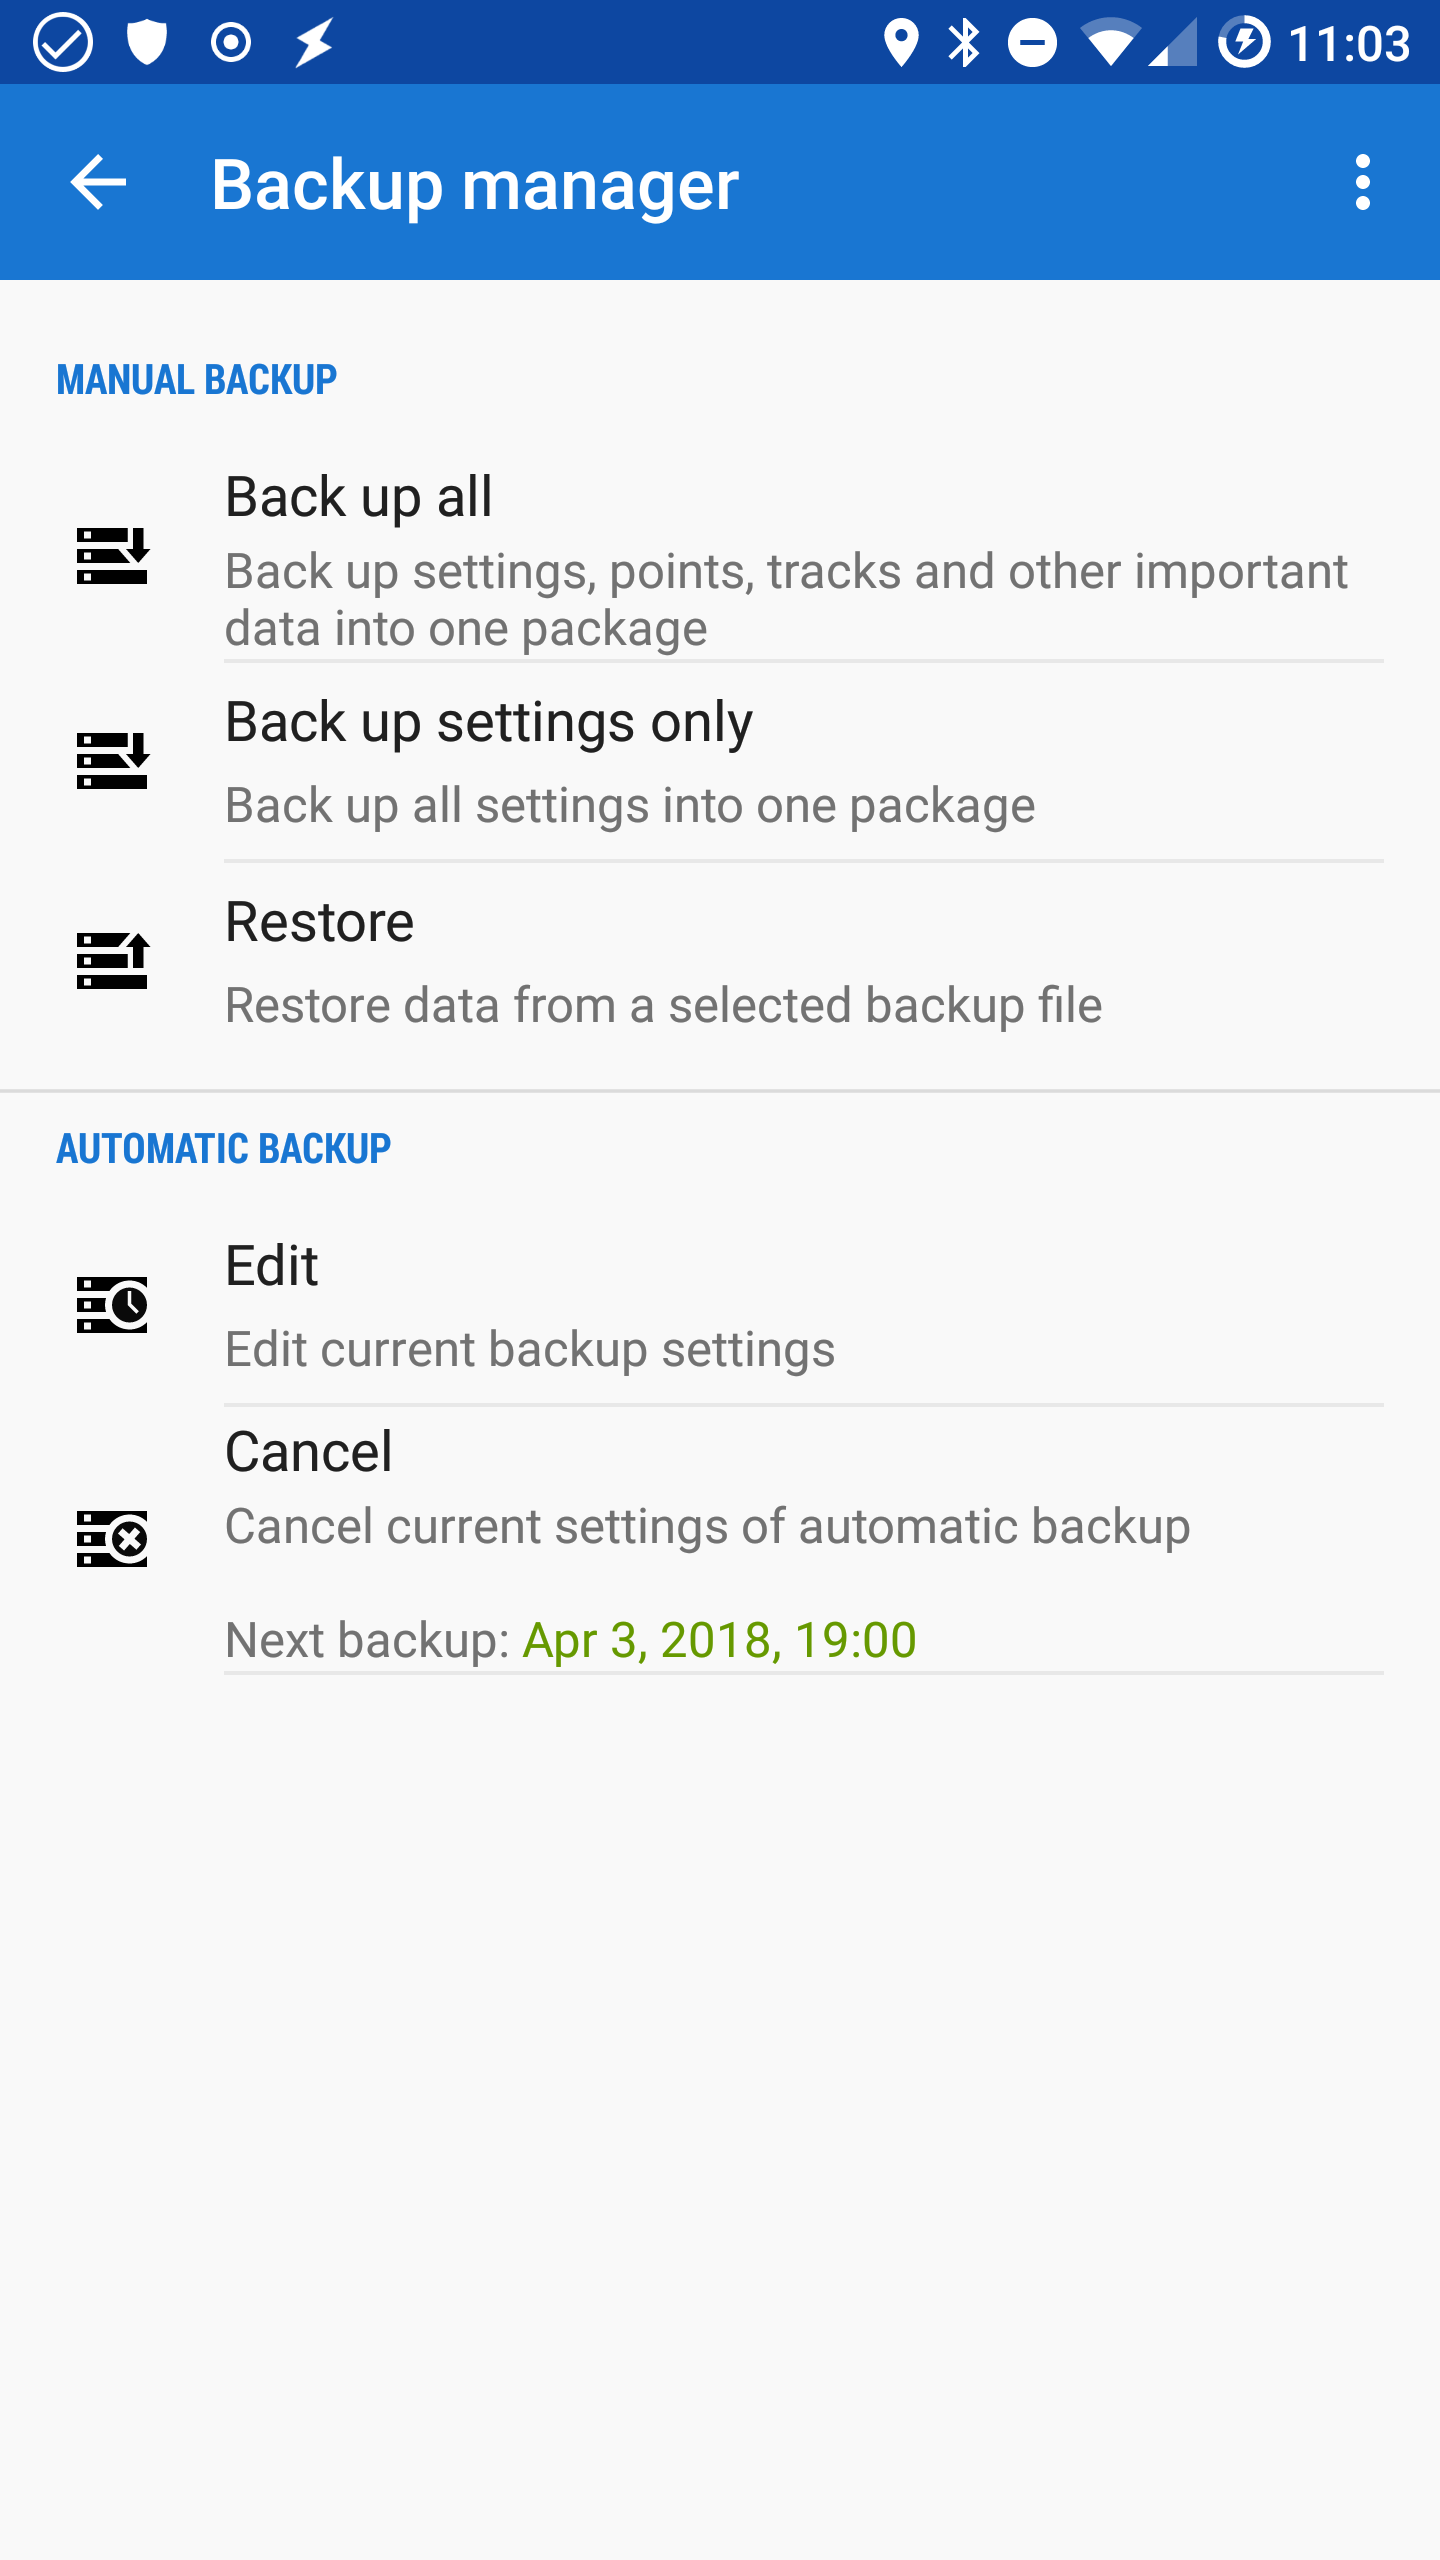
Task: Tap the Manual Backup section header
Action: (197, 380)
